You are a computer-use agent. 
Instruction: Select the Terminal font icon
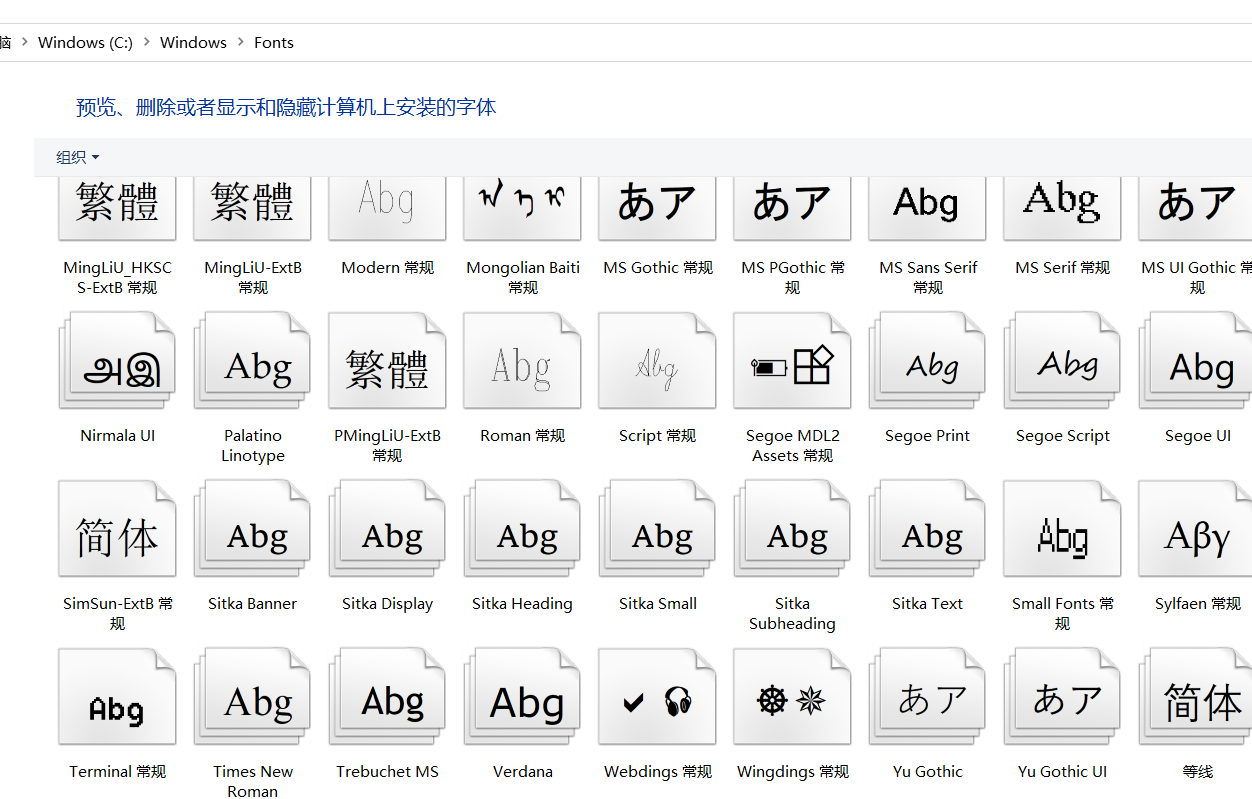117,696
